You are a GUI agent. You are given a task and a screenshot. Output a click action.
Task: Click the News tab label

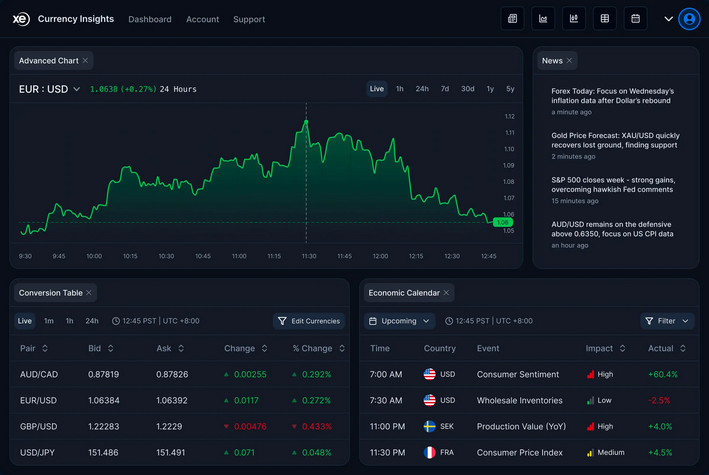pyautogui.click(x=552, y=61)
